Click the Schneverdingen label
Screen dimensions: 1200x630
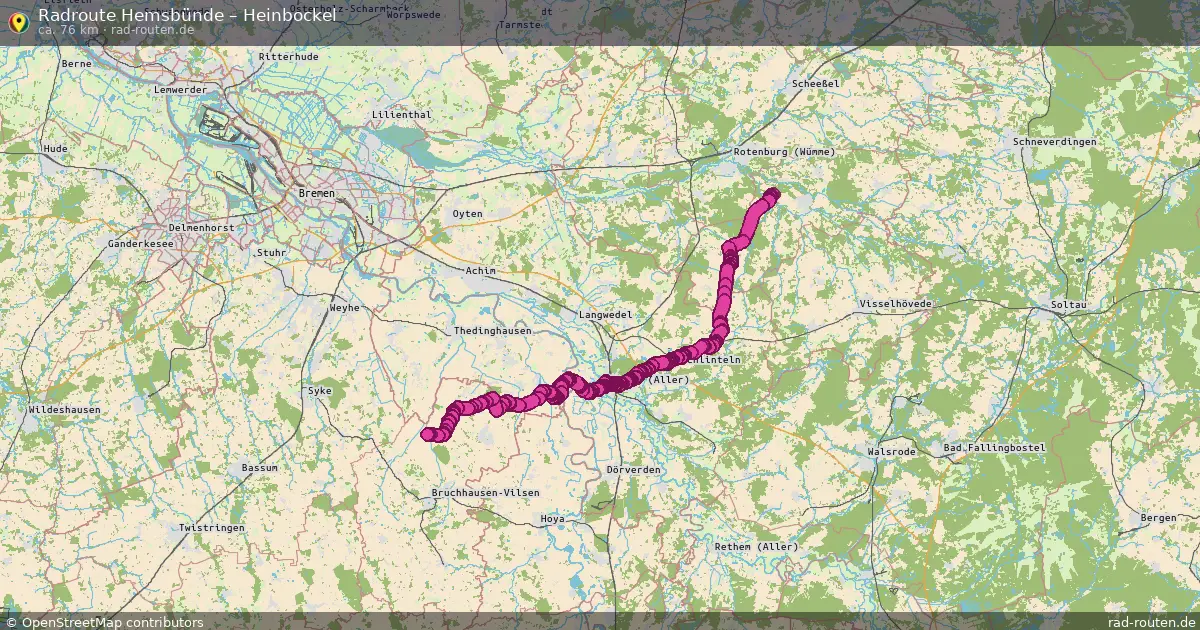pyautogui.click(x=1055, y=142)
